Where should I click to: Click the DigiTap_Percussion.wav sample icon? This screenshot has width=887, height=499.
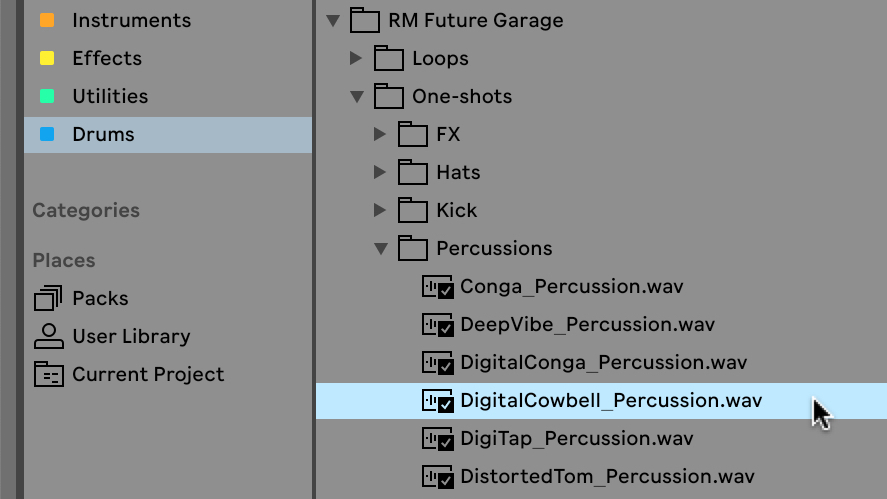[x=437, y=438]
